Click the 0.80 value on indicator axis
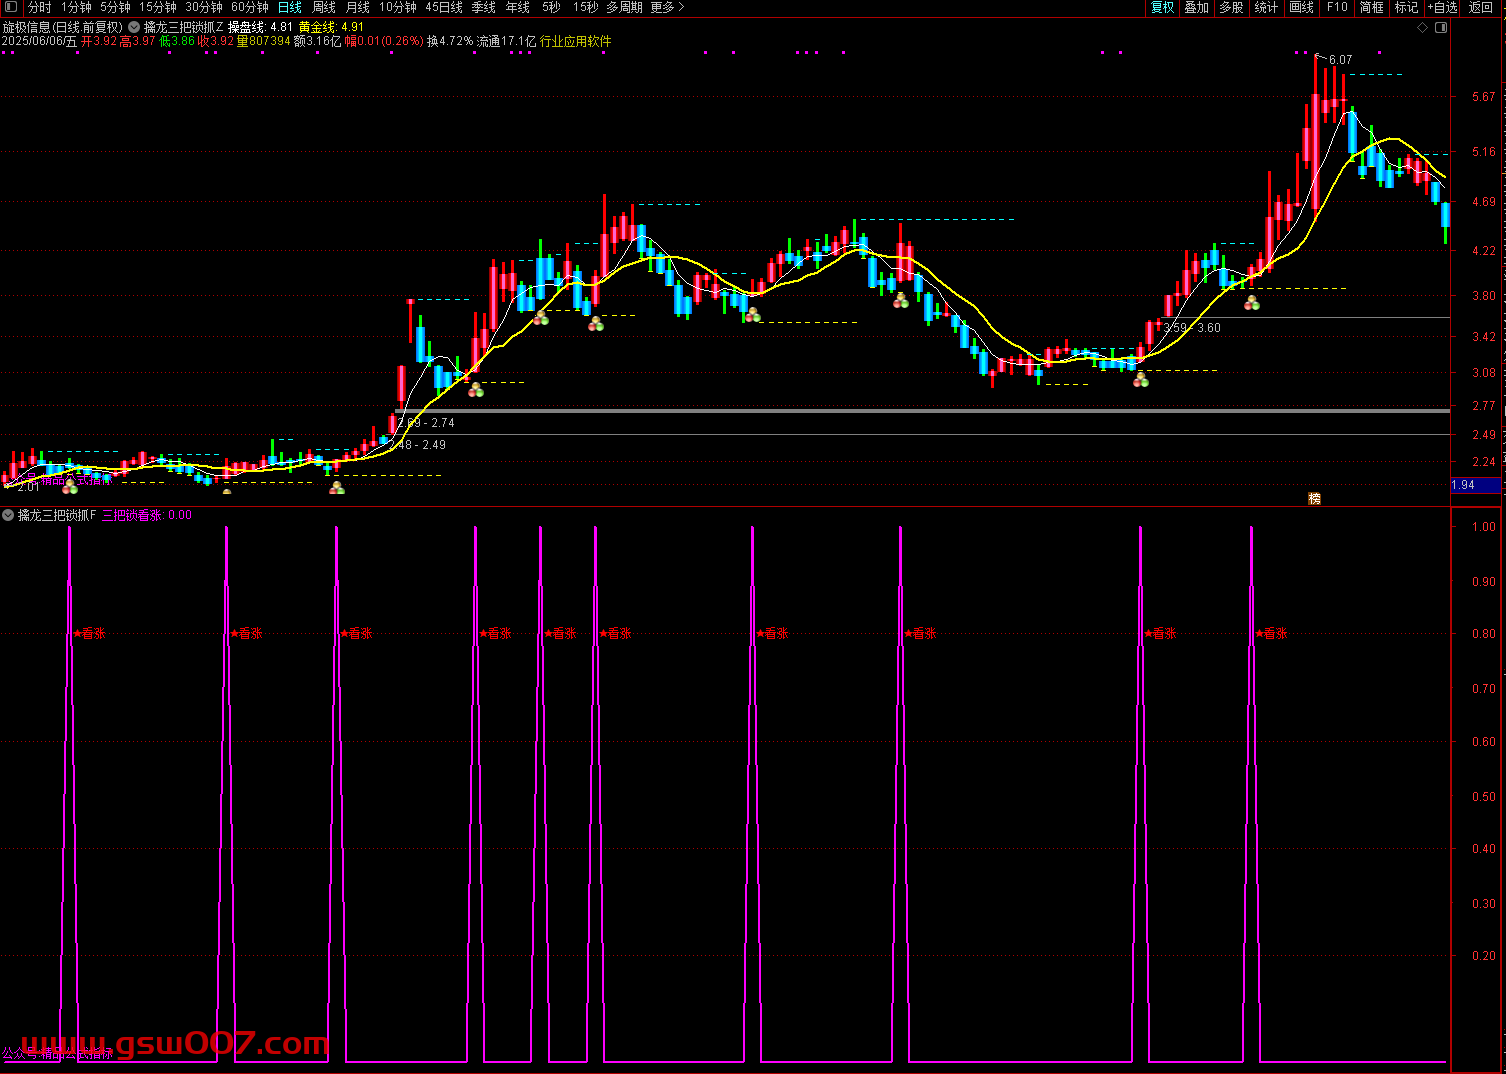This screenshot has height=1074, width=1506. click(1484, 634)
